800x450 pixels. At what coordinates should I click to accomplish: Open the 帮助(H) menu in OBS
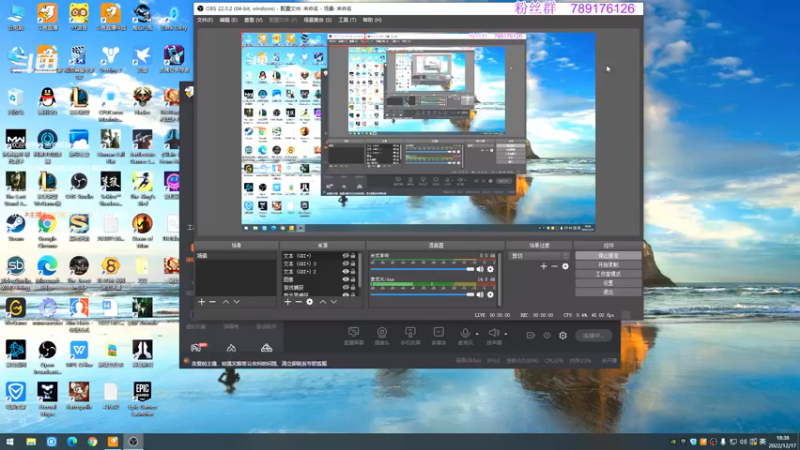(372, 20)
